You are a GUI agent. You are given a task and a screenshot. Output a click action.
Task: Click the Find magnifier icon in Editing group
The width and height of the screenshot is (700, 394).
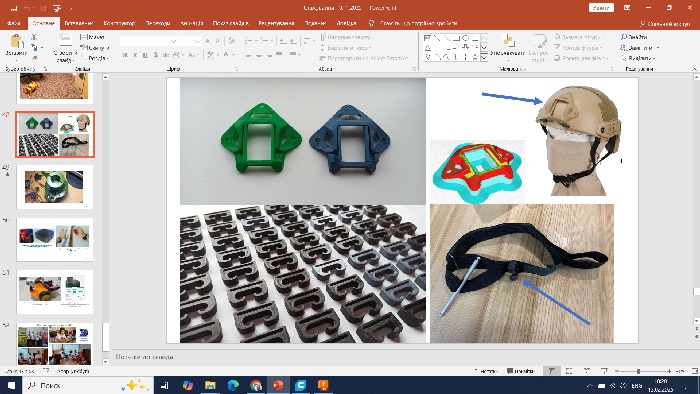tap(624, 37)
